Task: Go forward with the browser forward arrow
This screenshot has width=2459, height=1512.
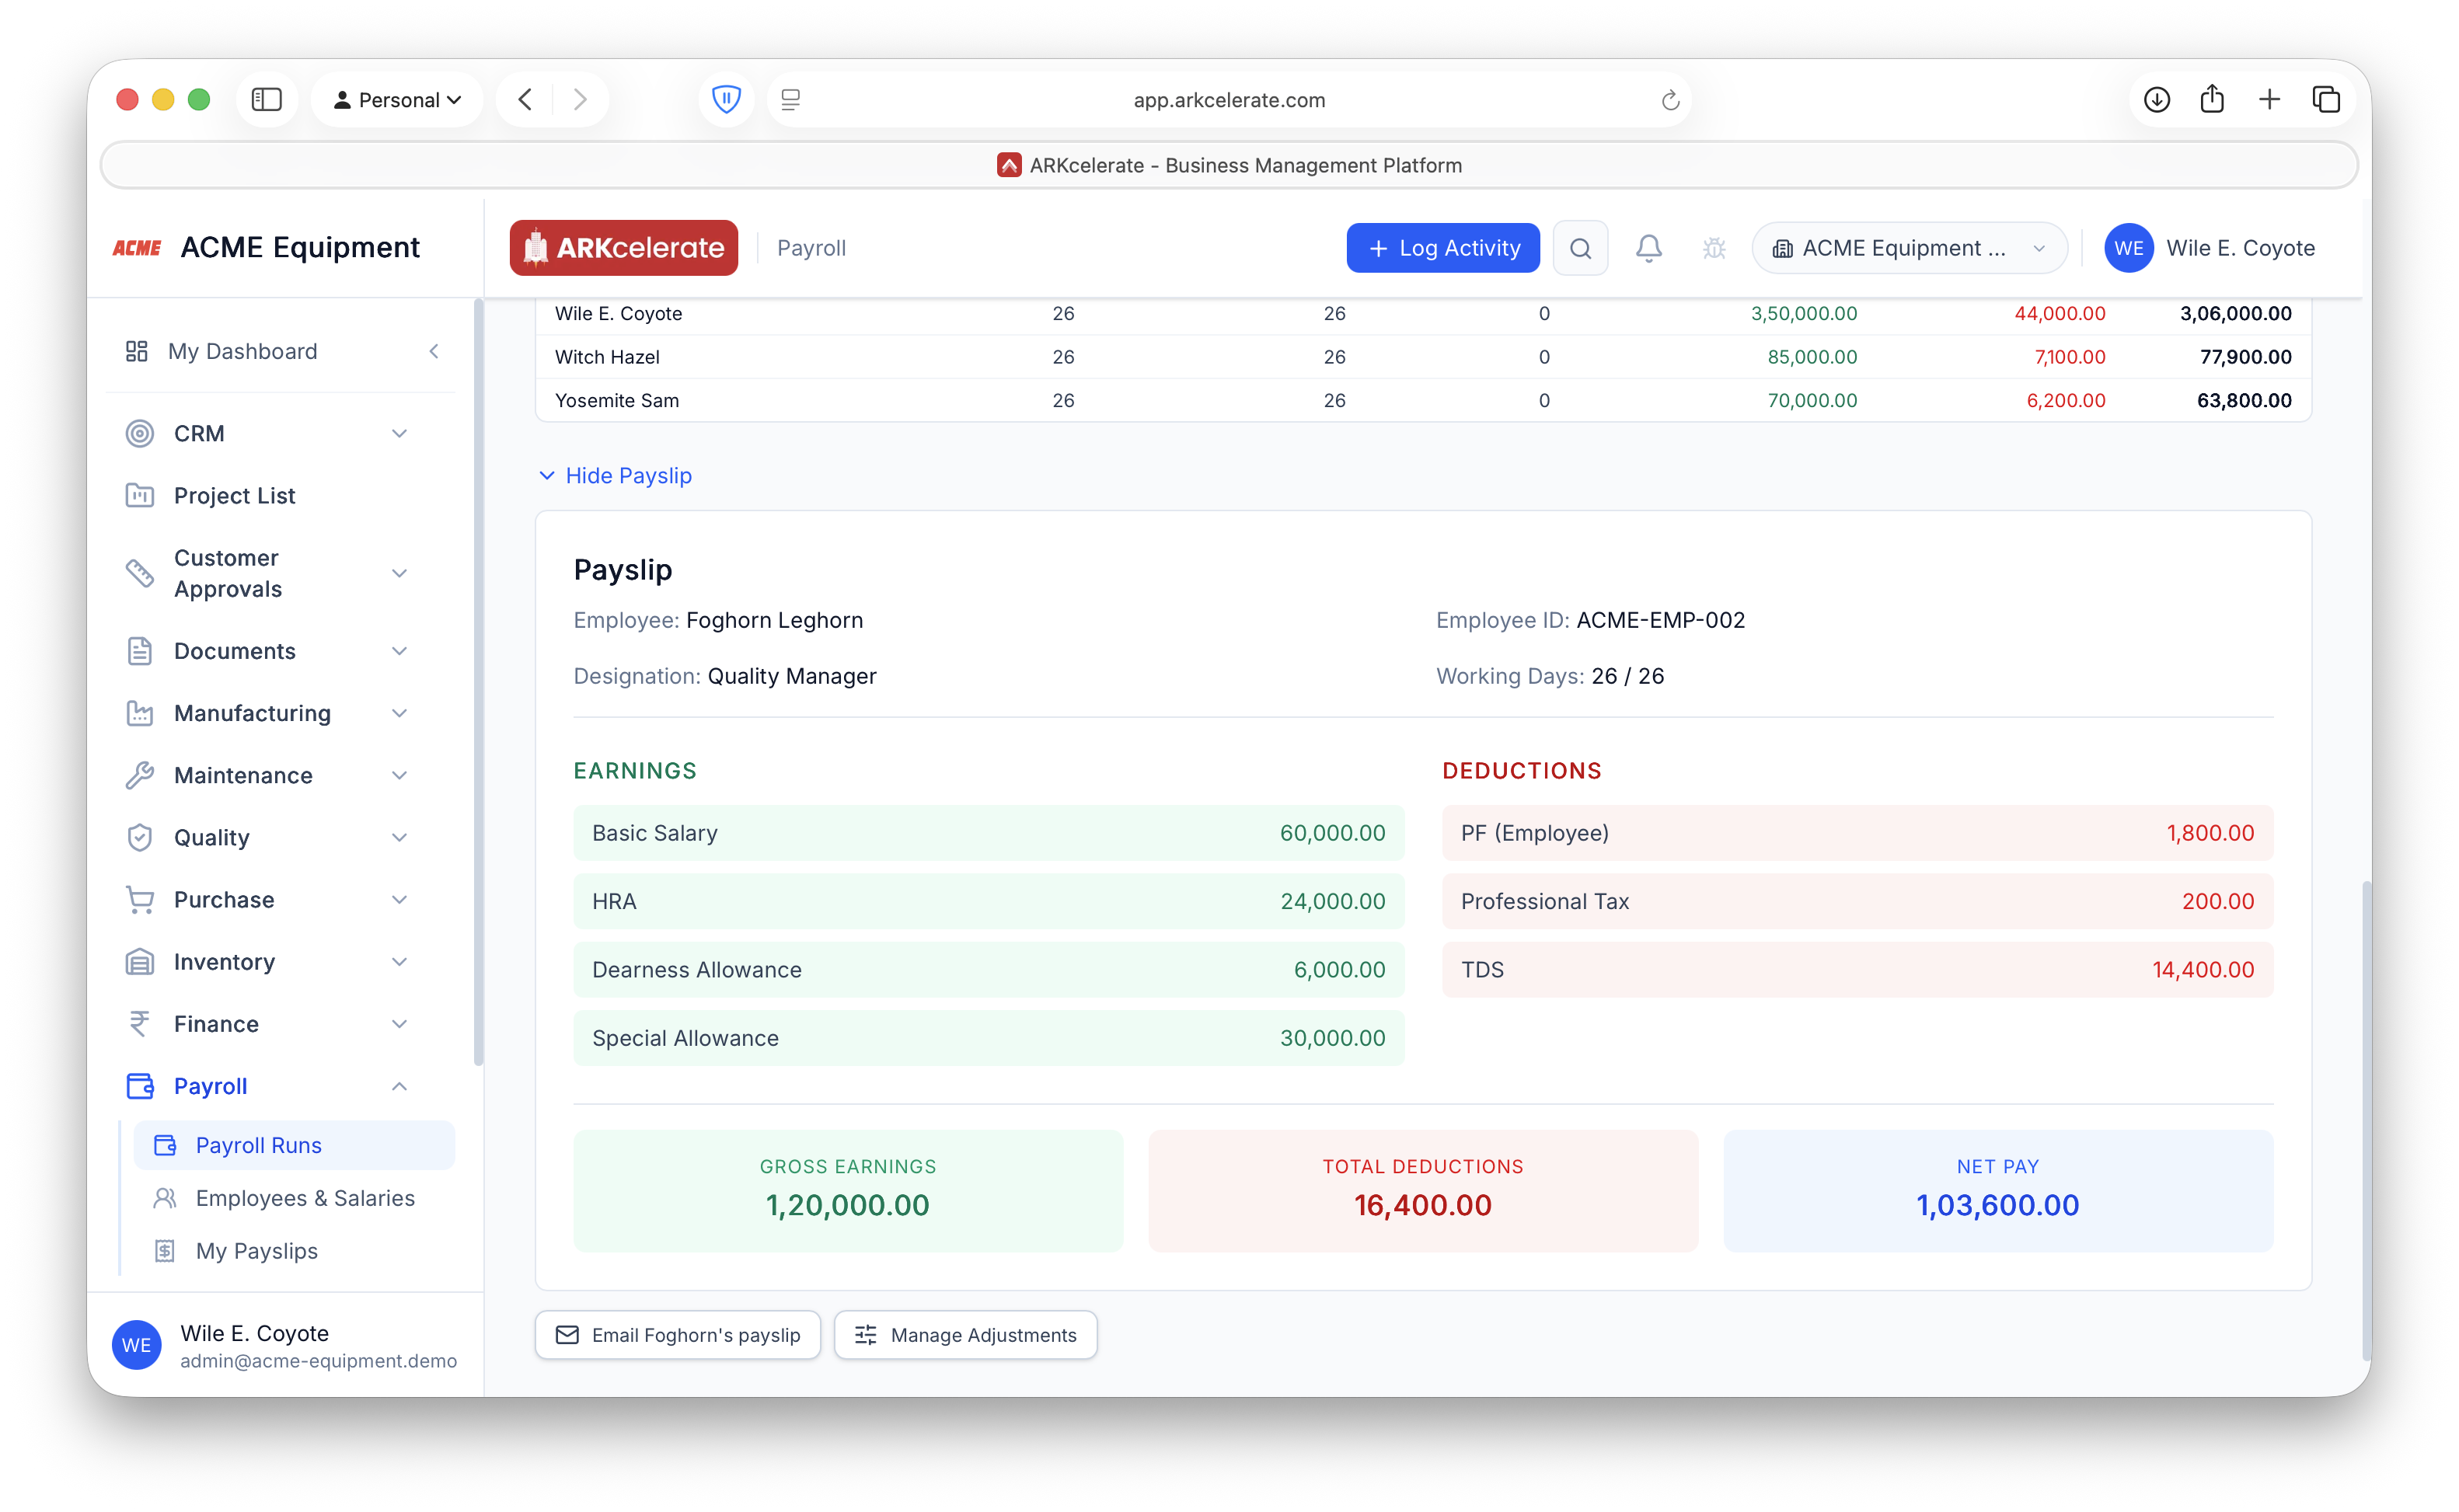Action: pos(580,99)
